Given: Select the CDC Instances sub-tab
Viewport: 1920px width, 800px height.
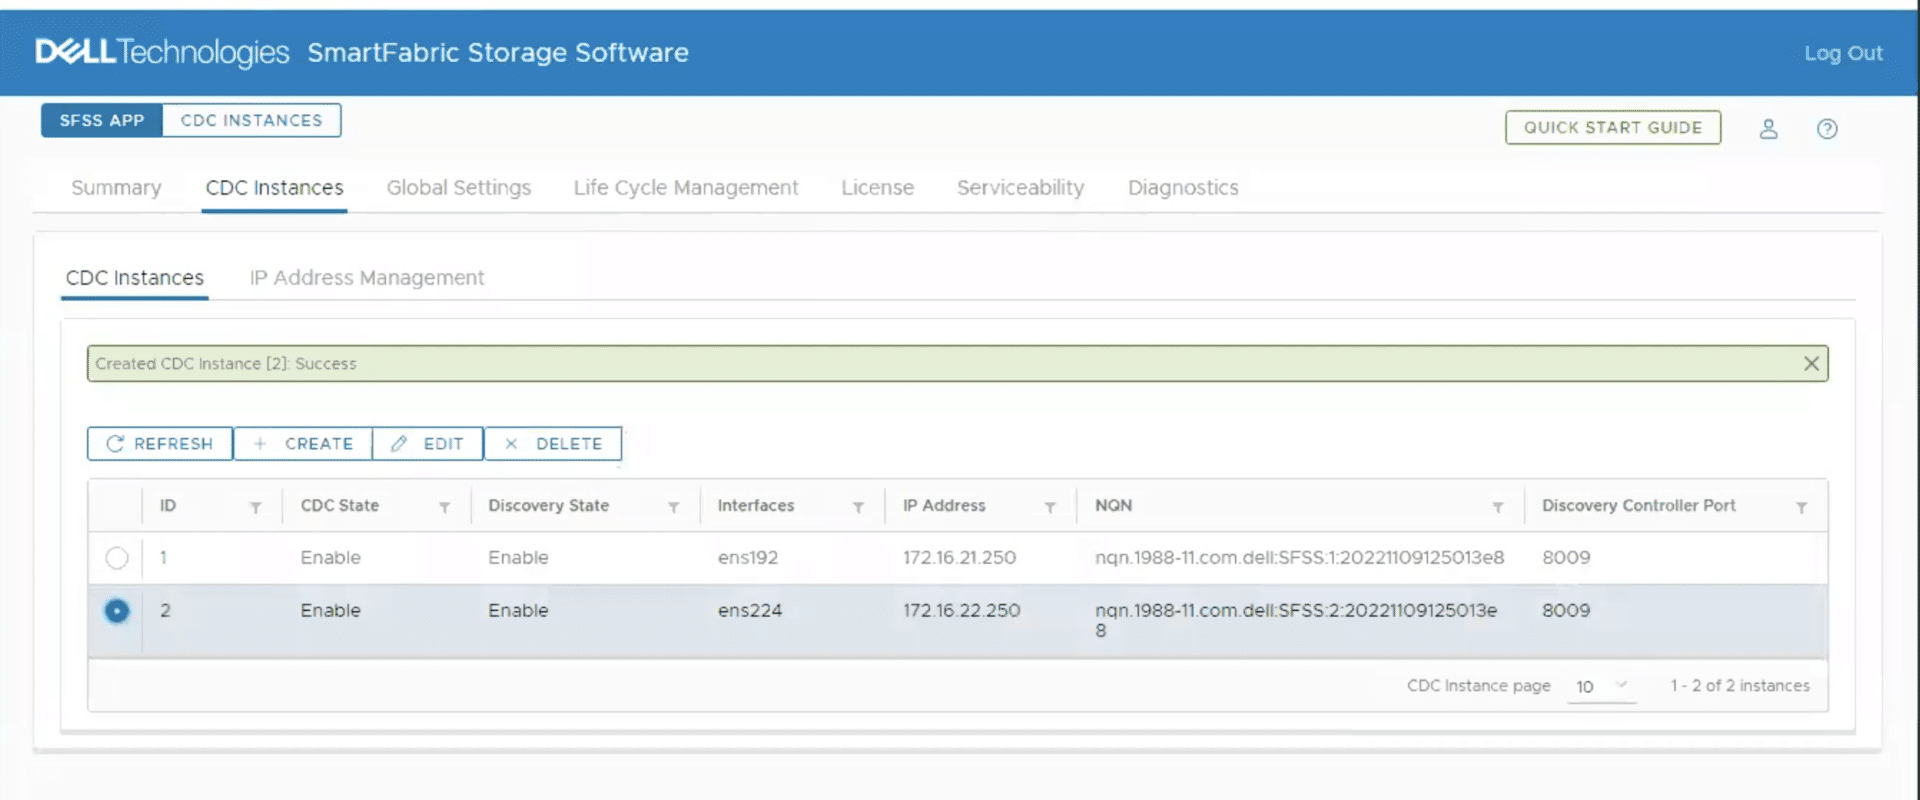Looking at the screenshot, I should click(x=135, y=278).
